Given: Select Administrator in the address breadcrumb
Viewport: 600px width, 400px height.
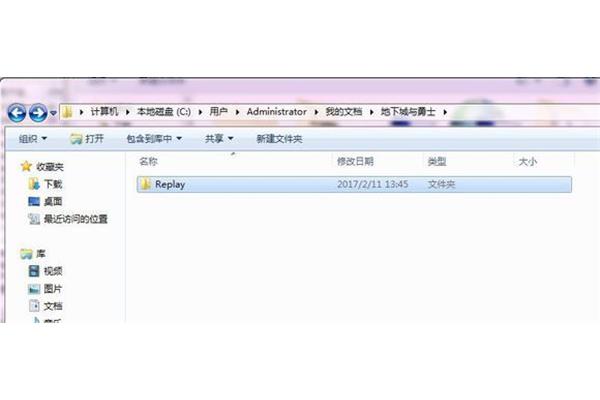Looking at the screenshot, I should [x=277, y=112].
